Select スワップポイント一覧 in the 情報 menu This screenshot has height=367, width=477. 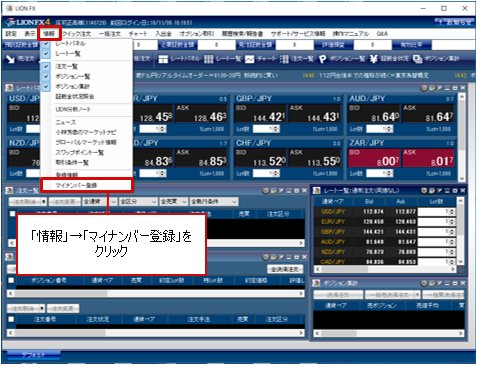[86, 152]
